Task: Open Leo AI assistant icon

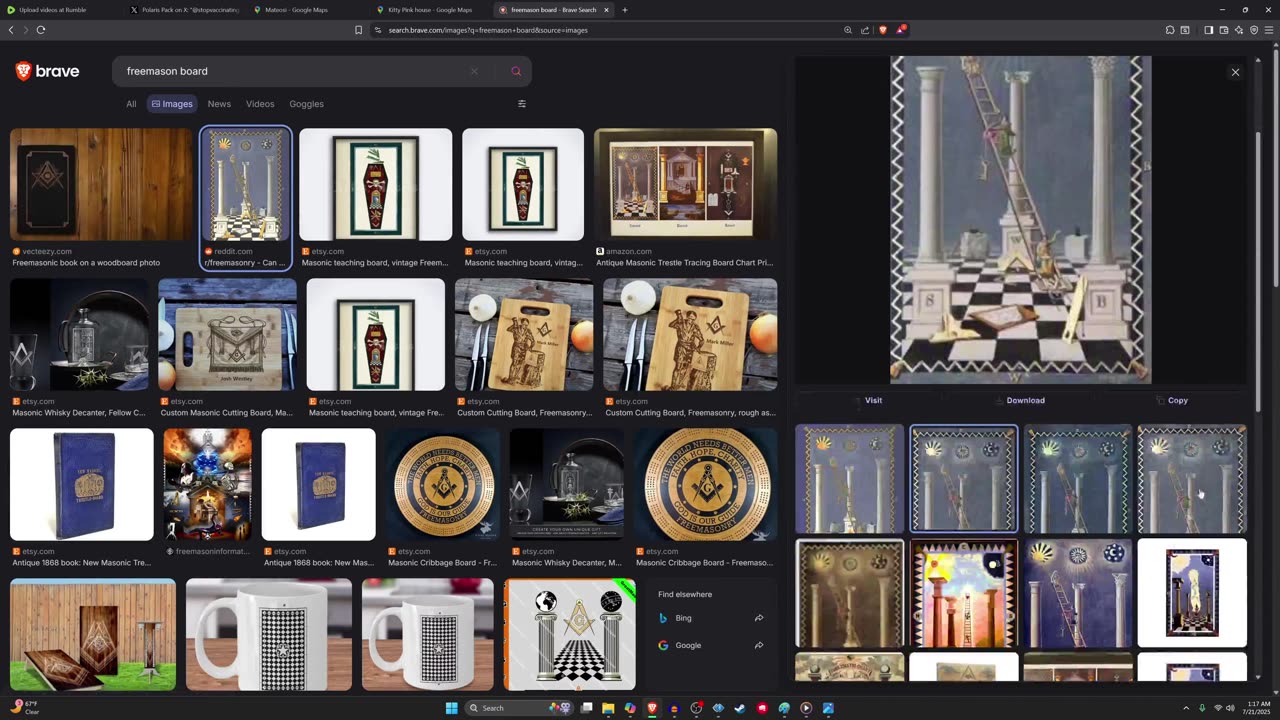Action: point(1239,30)
